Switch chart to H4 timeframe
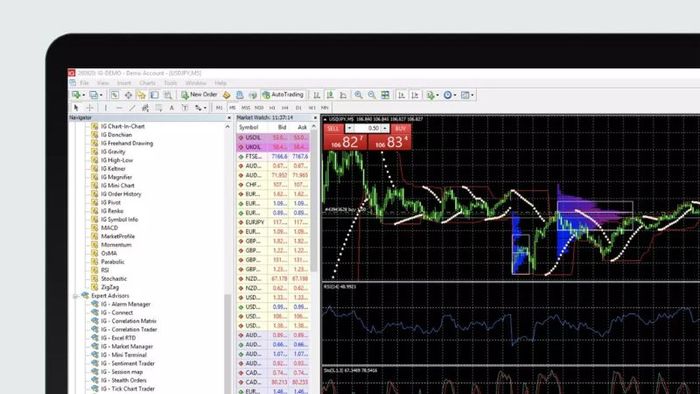The height and width of the screenshot is (394, 700). 285,108
